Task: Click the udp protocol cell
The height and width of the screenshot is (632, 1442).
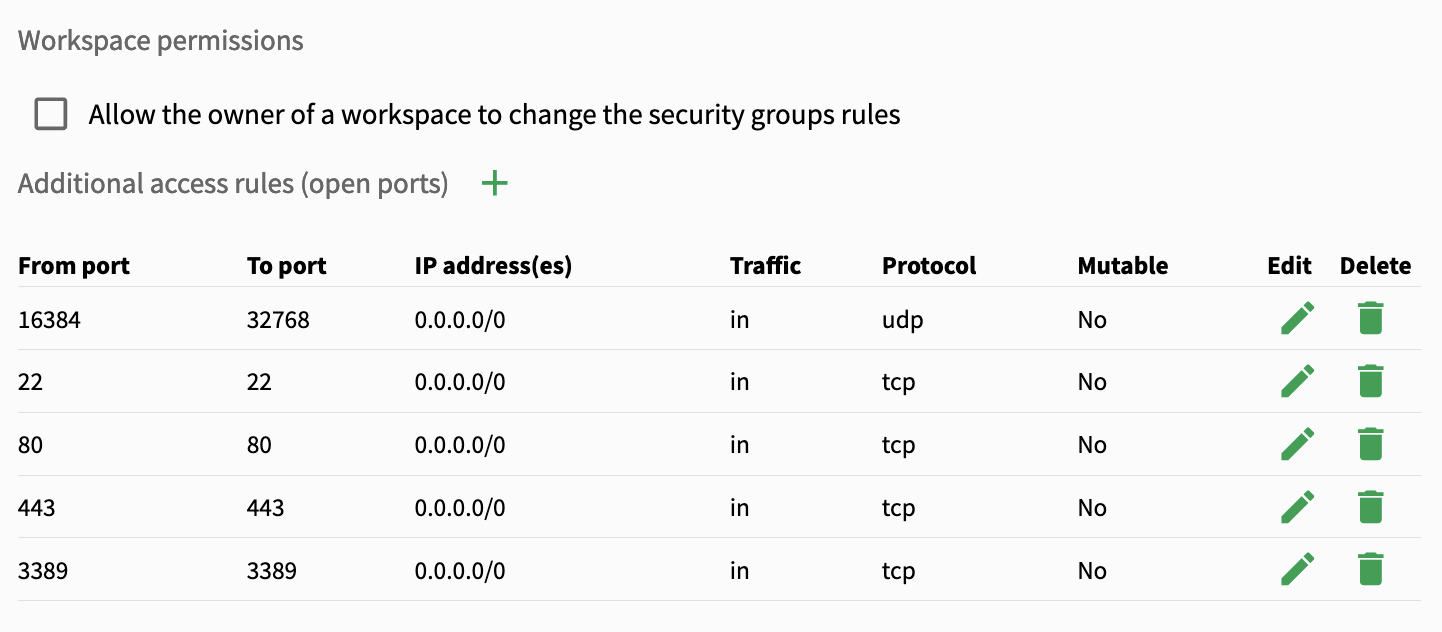Action: [902, 321]
